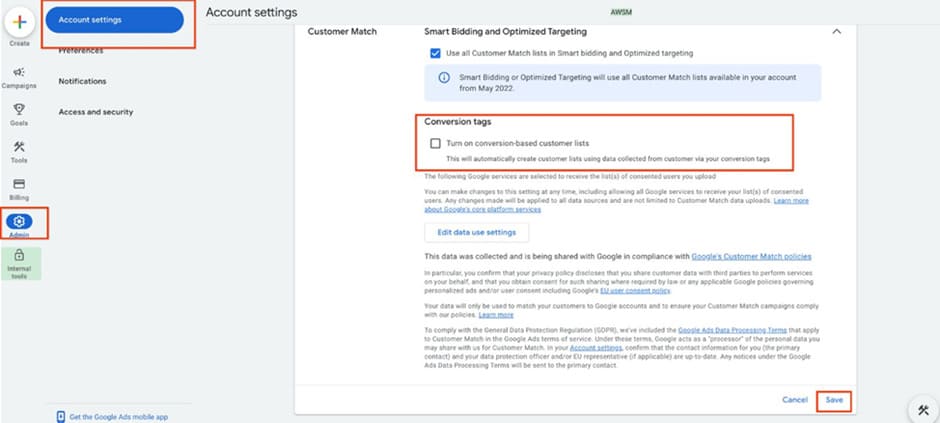
Task: Open Access and security settings
Action: [x=96, y=112]
